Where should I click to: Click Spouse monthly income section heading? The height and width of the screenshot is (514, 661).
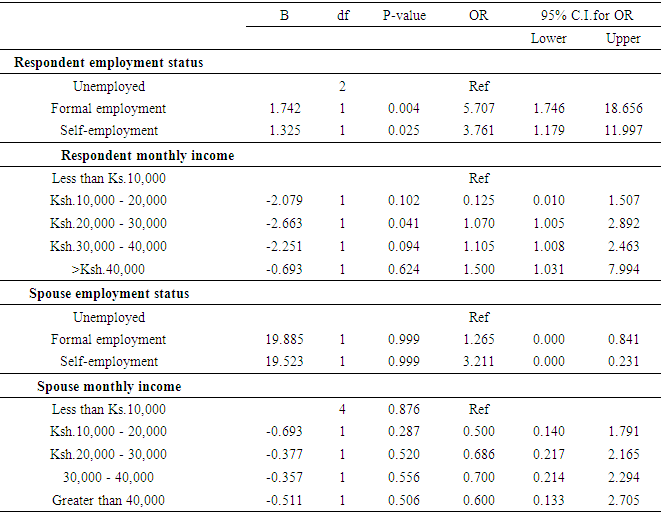coord(109,386)
